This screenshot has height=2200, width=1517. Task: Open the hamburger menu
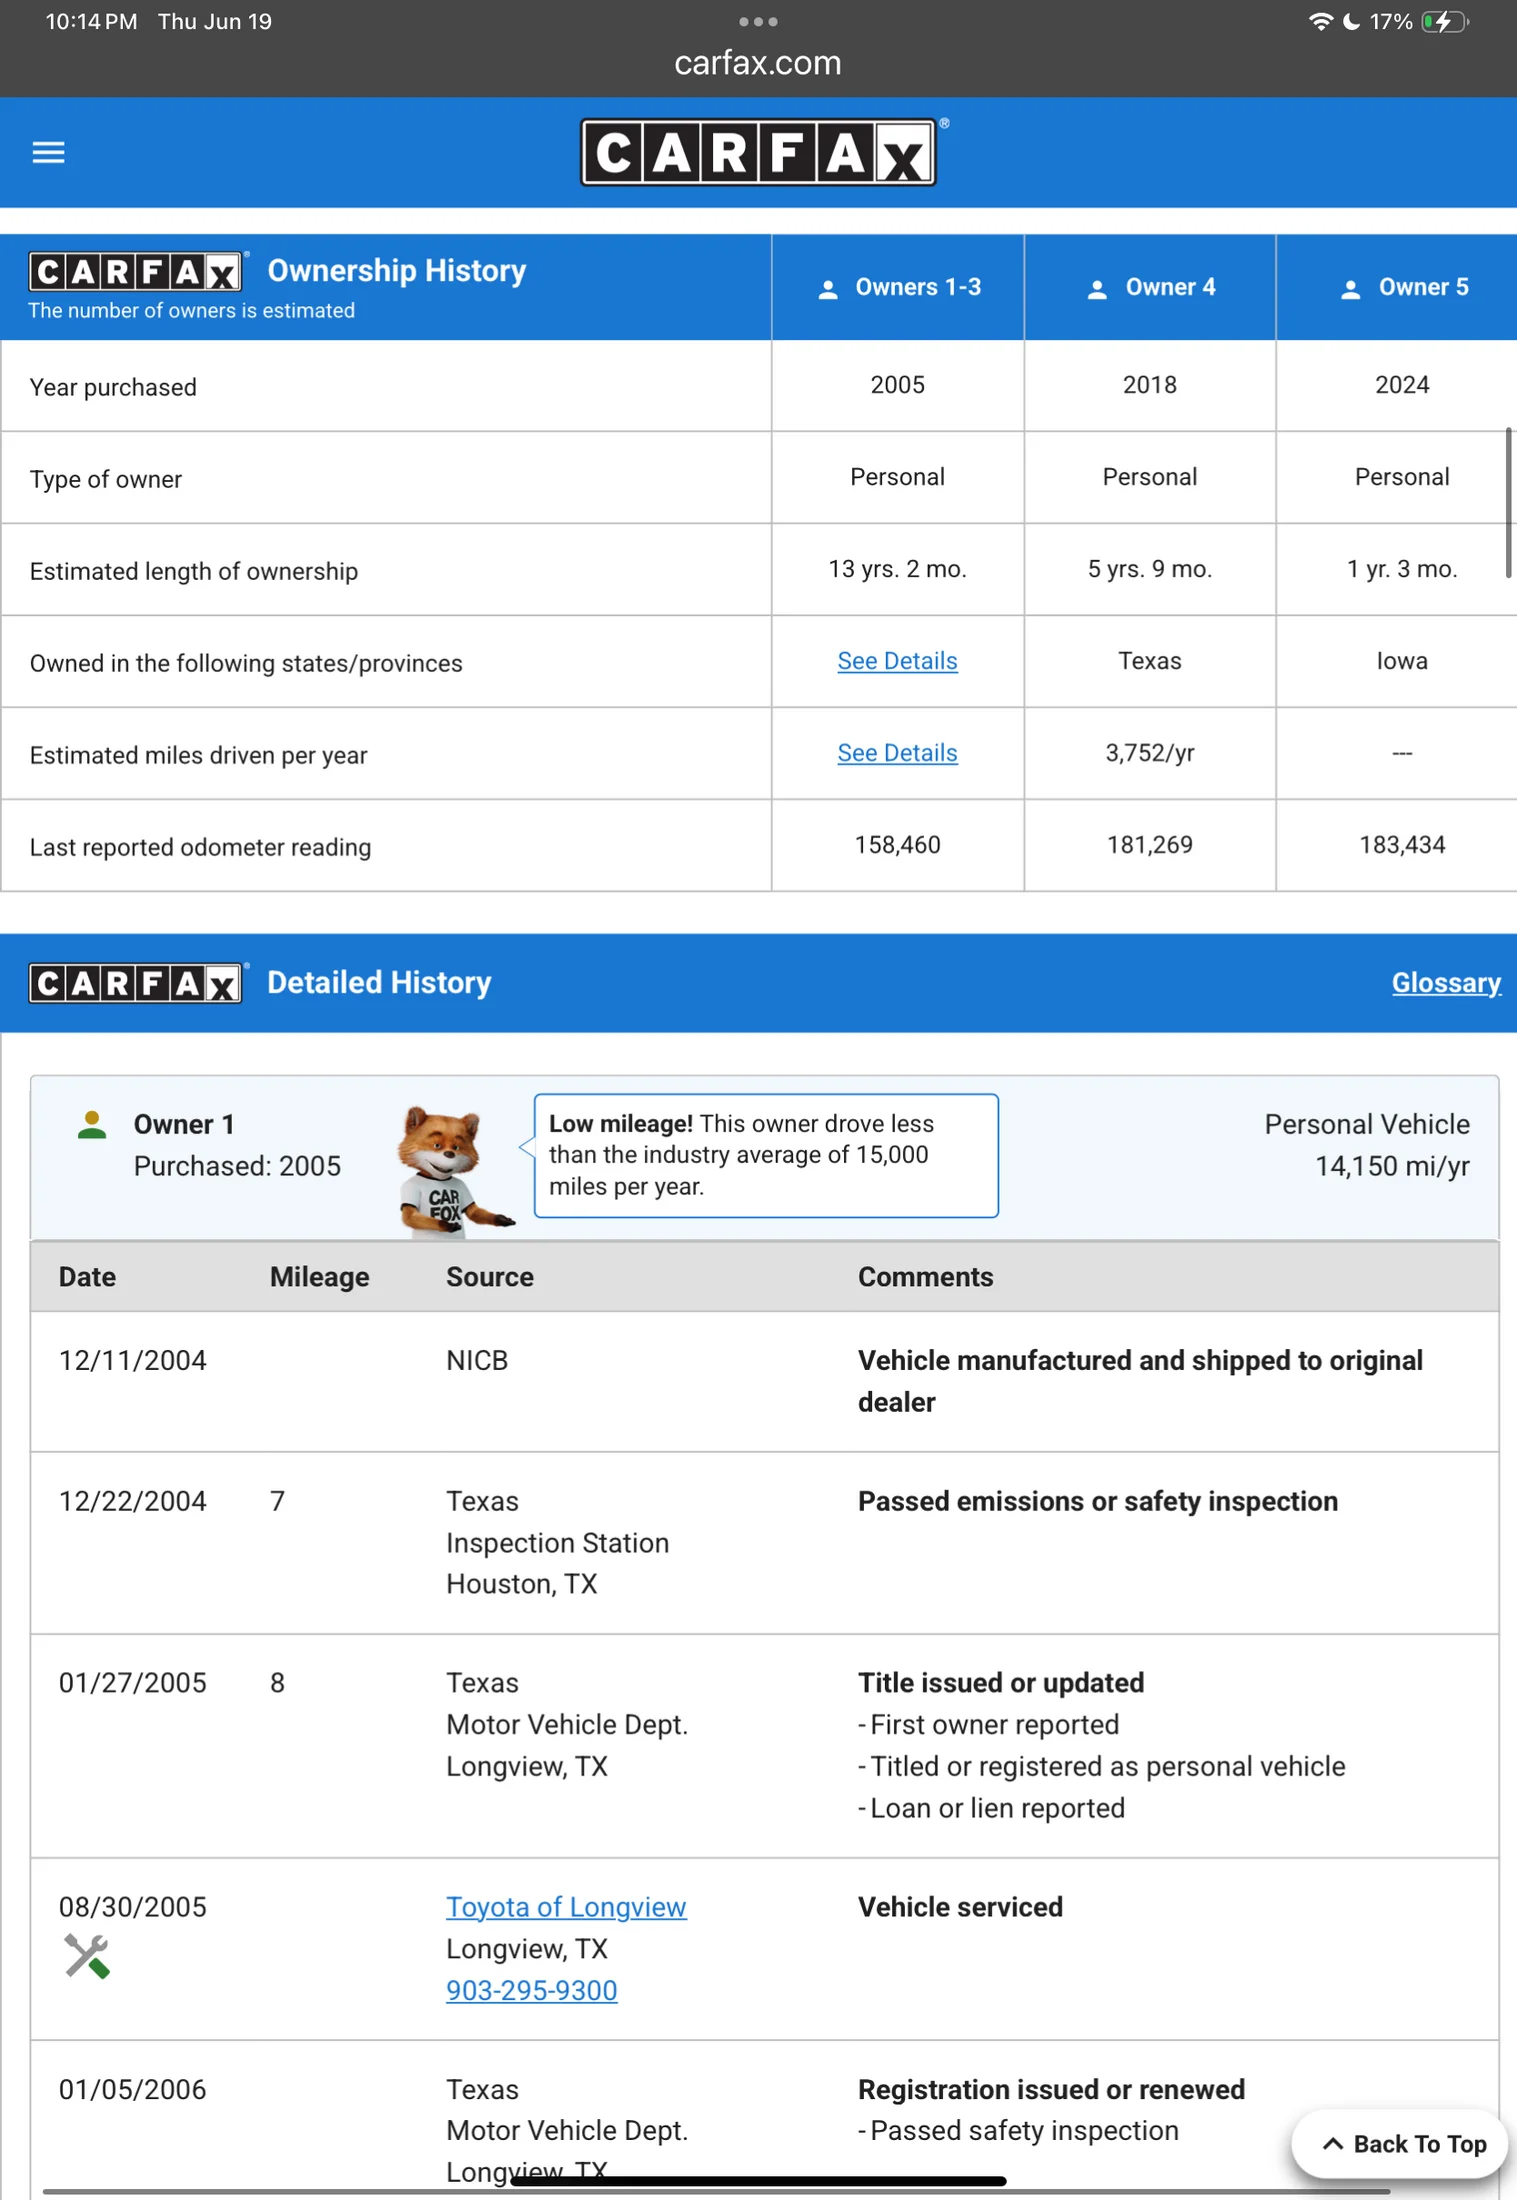[x=48, y=152]
